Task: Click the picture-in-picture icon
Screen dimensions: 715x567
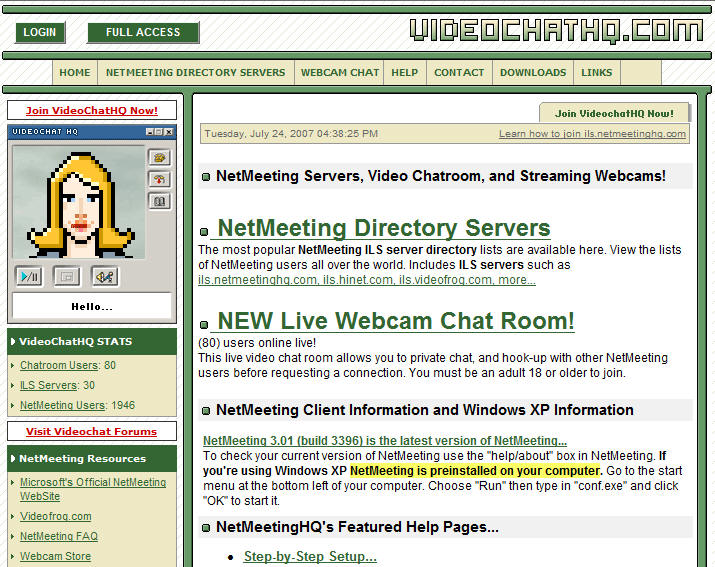Action: point(67,277)
